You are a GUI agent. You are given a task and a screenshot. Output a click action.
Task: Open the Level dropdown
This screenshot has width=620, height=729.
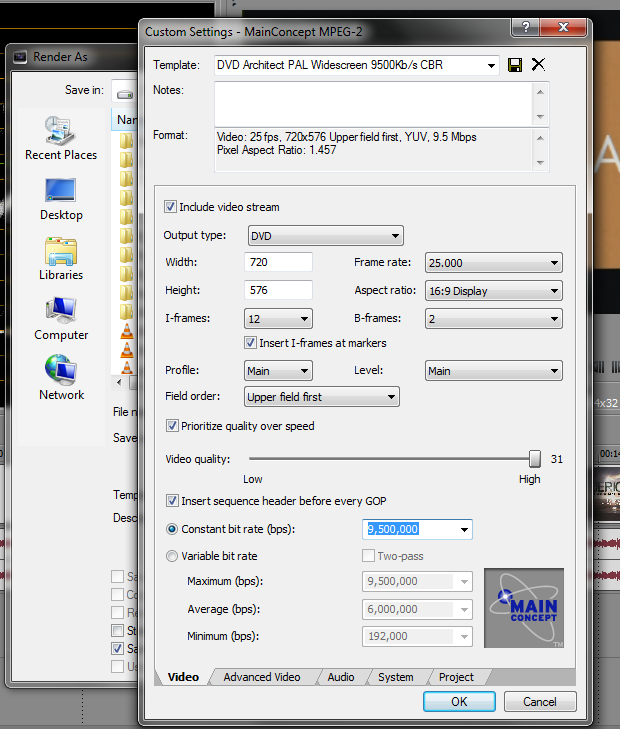pyautogui.click(x=494, y=371)
